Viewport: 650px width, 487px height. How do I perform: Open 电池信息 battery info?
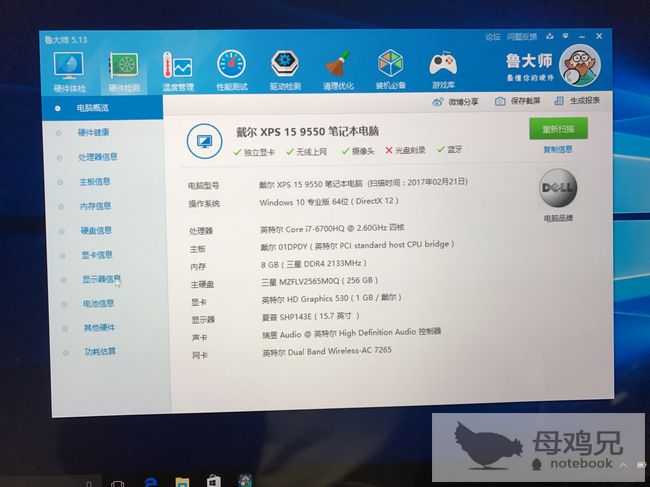point(98,303)
